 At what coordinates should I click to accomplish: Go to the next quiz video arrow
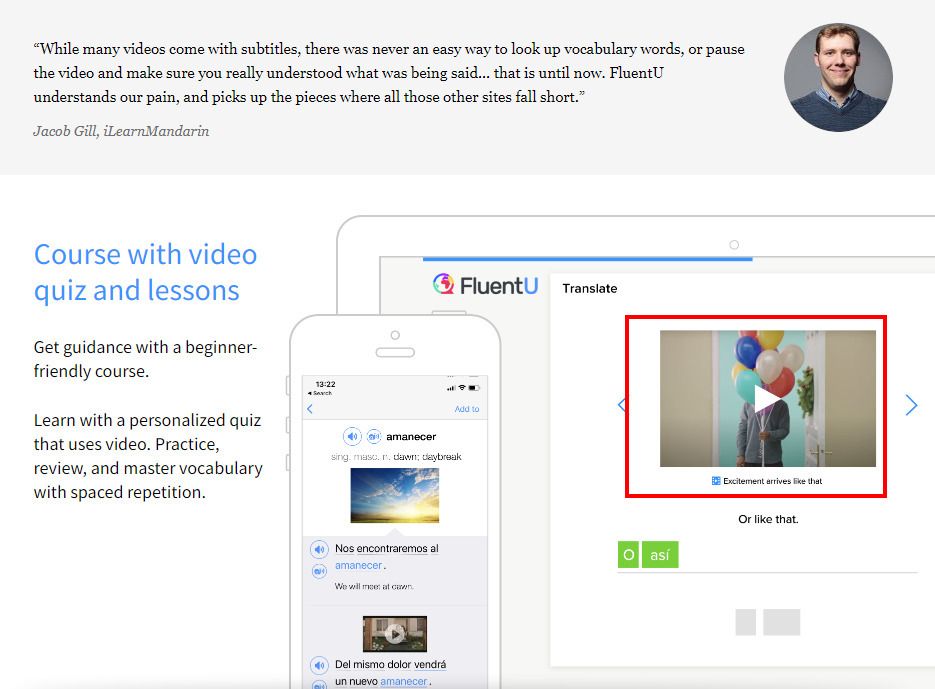911,405
